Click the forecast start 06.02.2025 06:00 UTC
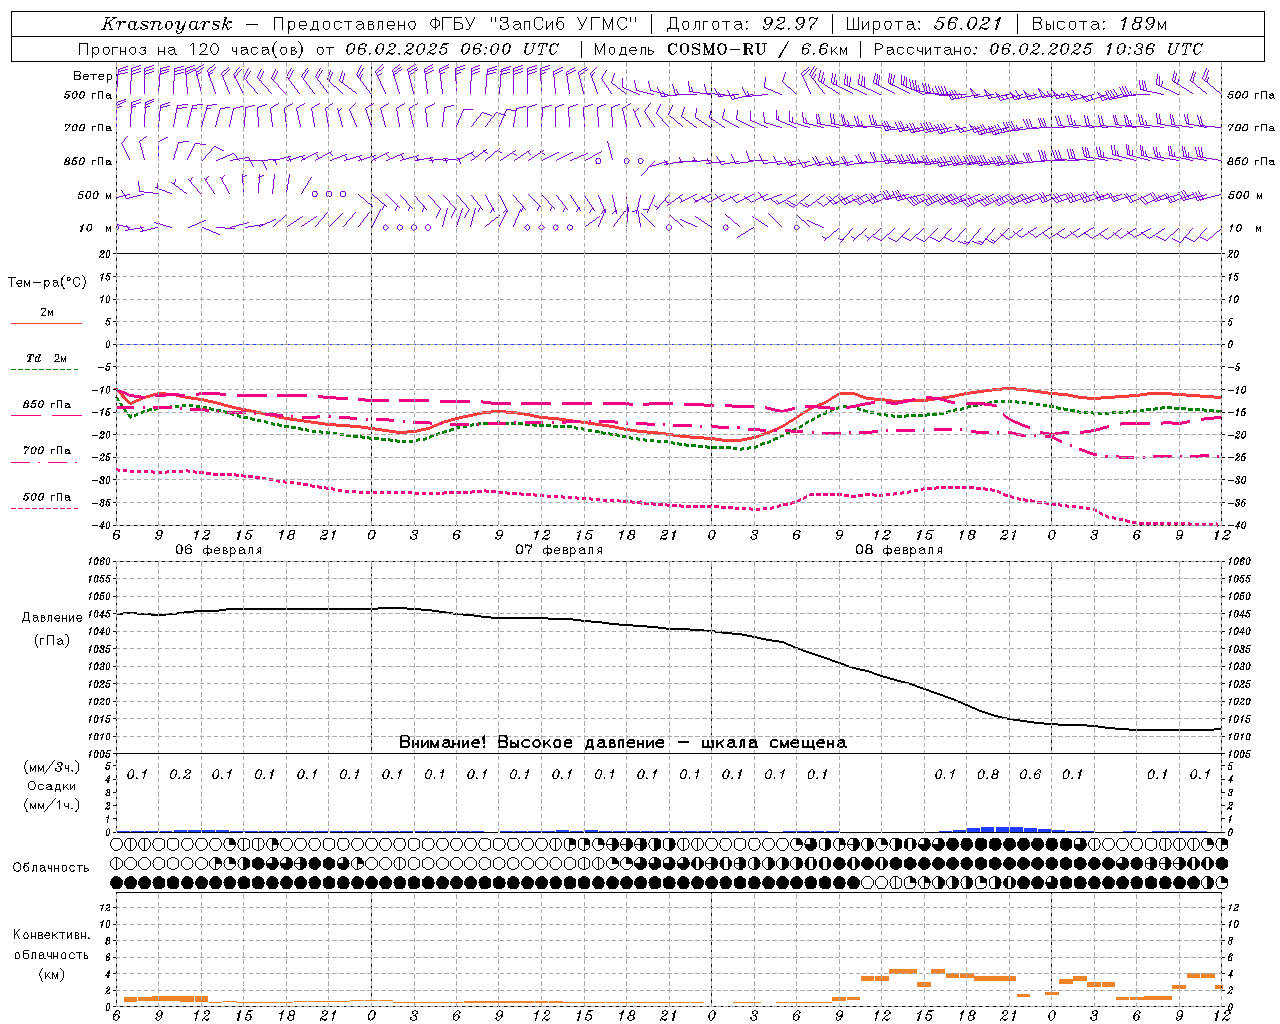 point(452,49)
